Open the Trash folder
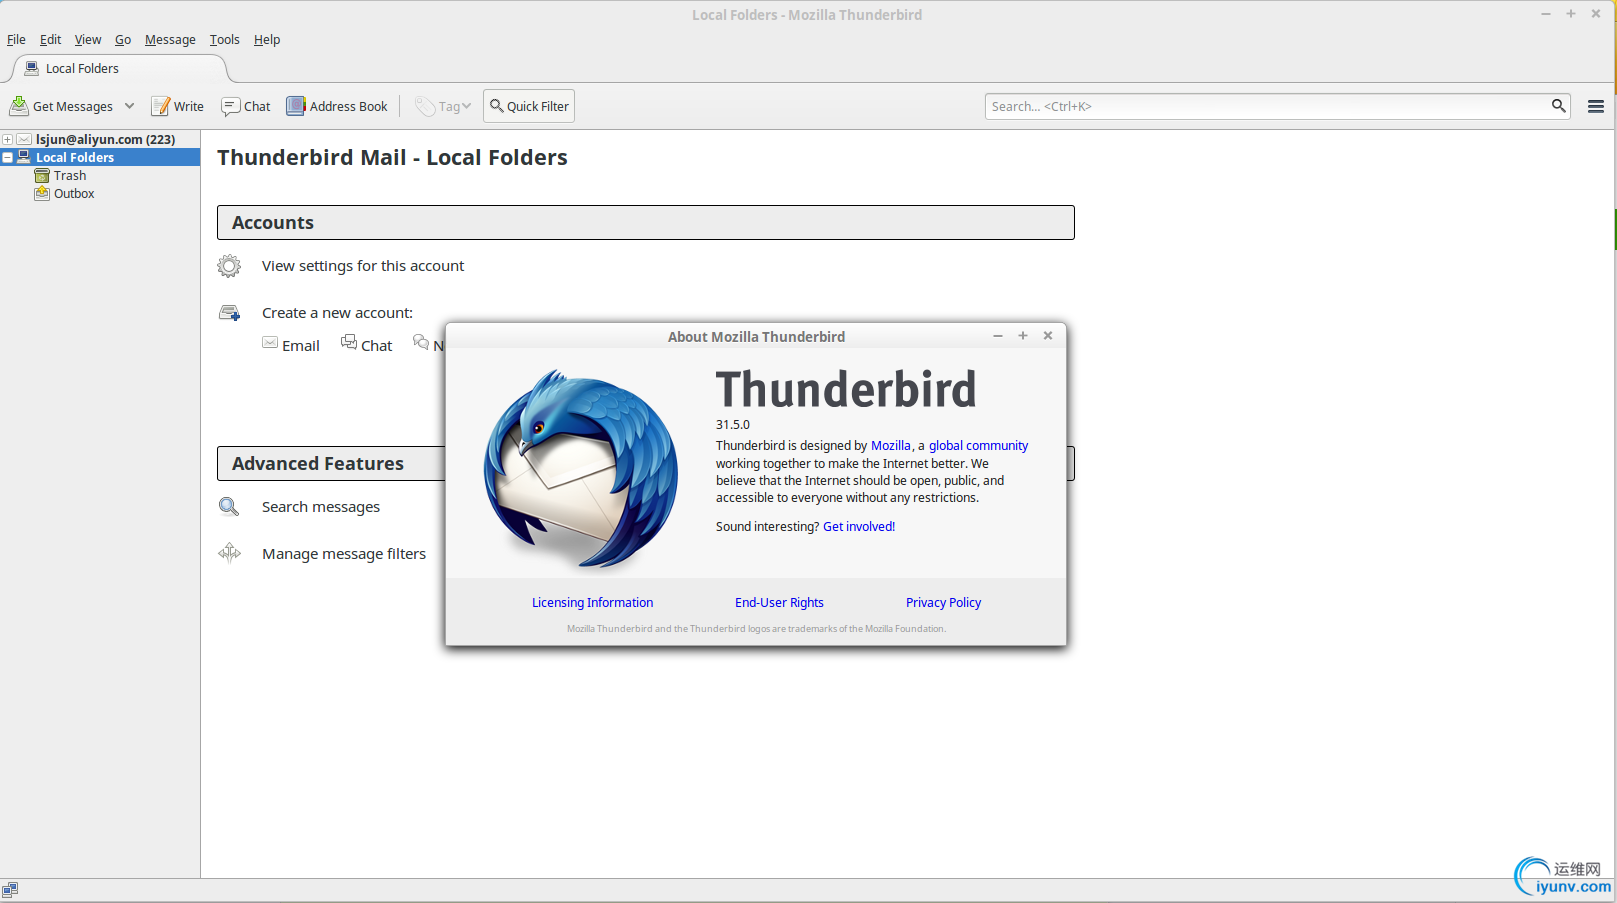The image size is (1617, 903). 70,176
